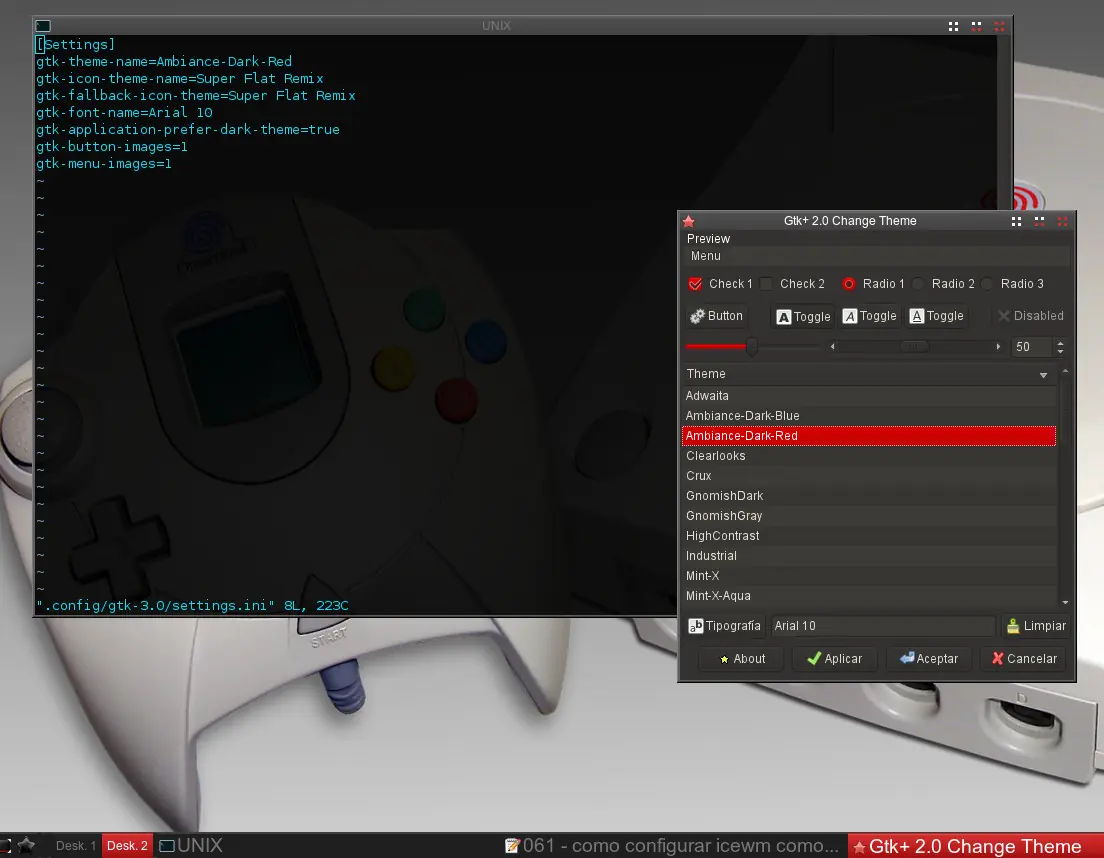
Task: Enable the Check 2 checkbox
Action: (767, 284)
